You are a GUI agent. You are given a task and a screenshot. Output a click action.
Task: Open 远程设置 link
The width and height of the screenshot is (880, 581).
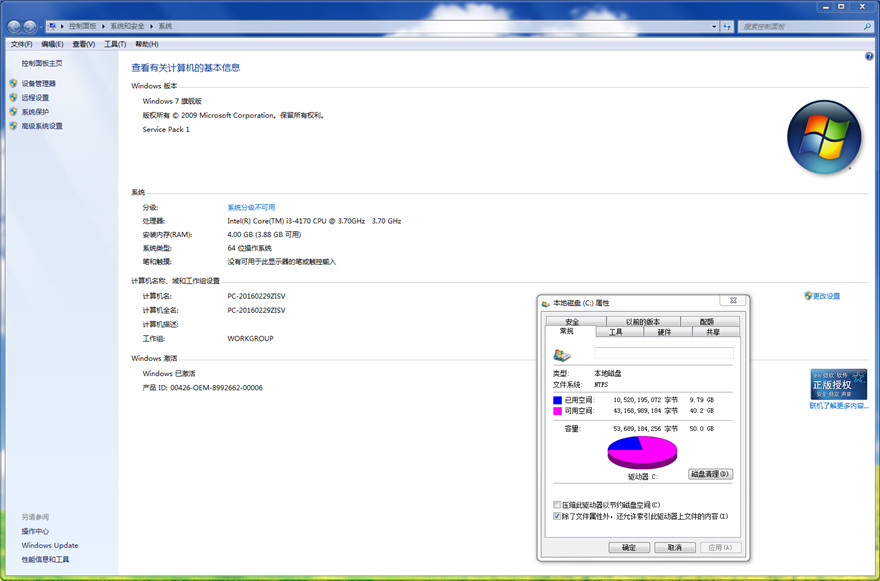click(35, 98)
